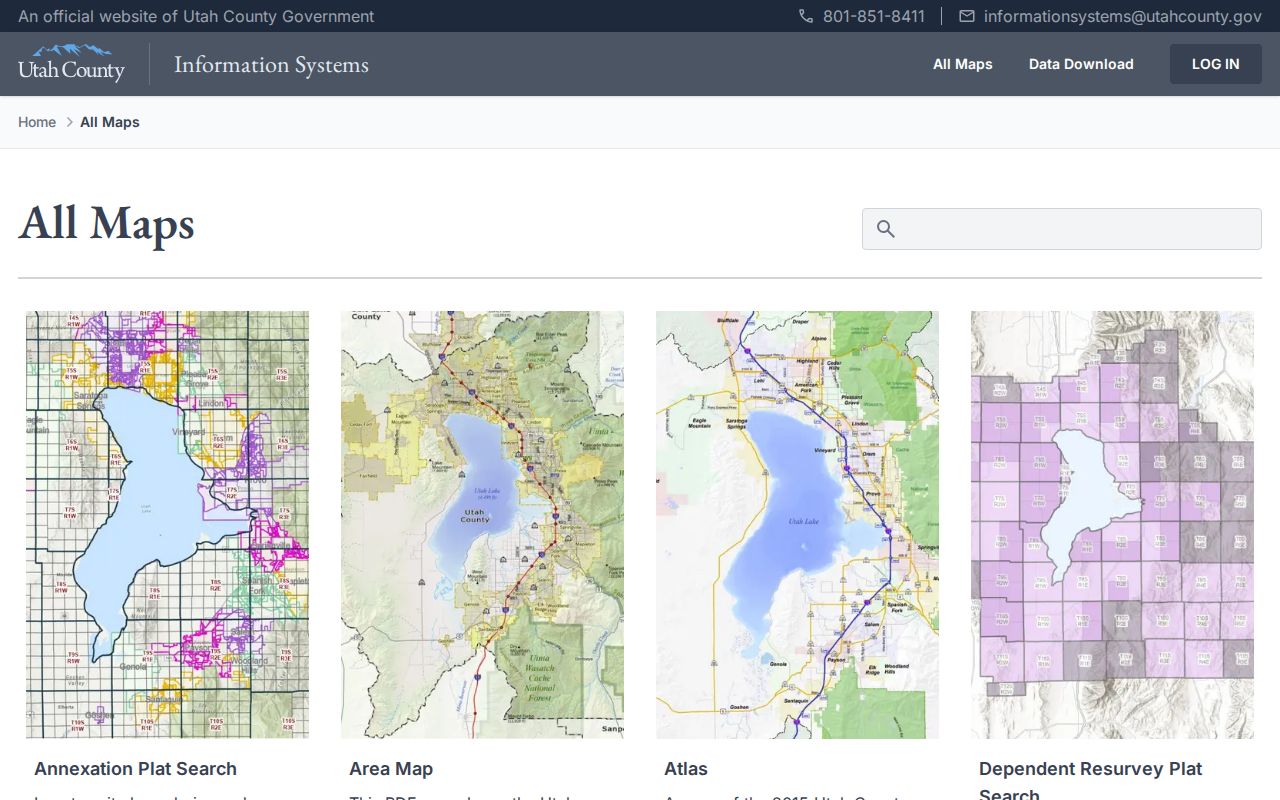The height and width of the screenshot is (800, 1280).
Task: Click the phone icon in the top bar
Action: 806,16
